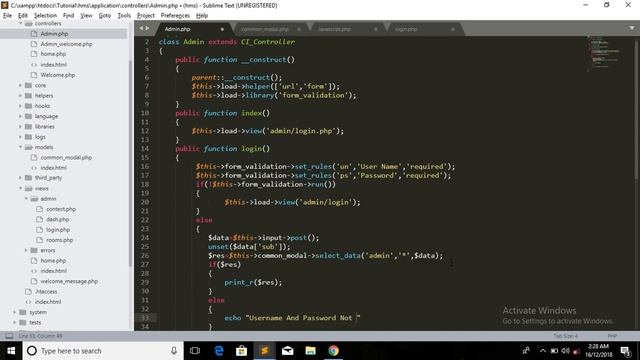Expand the language folder
Viewport: 640px width, 360px height.
(x=20, y=116)
